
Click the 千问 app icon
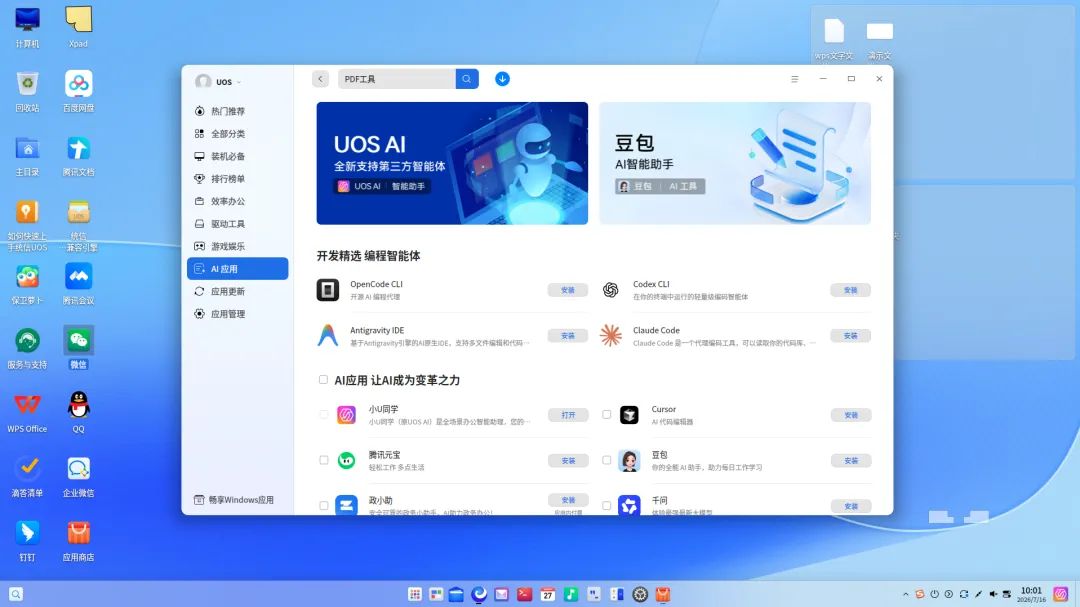click(x=629, y=505)
